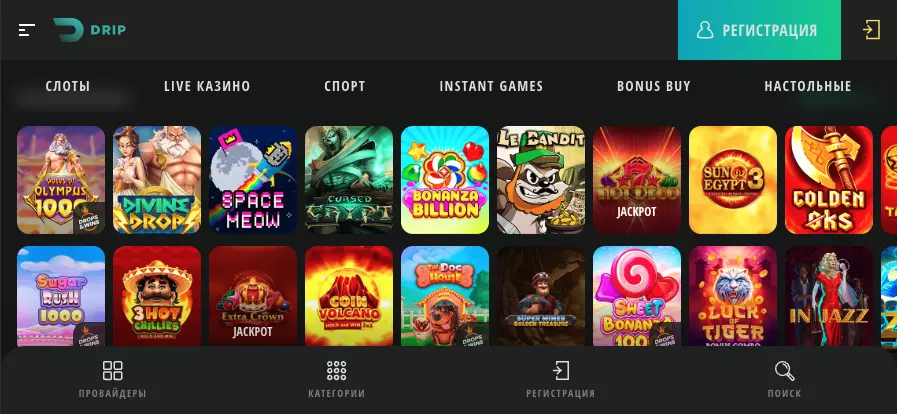The height and width of the screenshot is (414, 897).
Task: Select the Bonus Buy tab
Action: pos(653,86)
